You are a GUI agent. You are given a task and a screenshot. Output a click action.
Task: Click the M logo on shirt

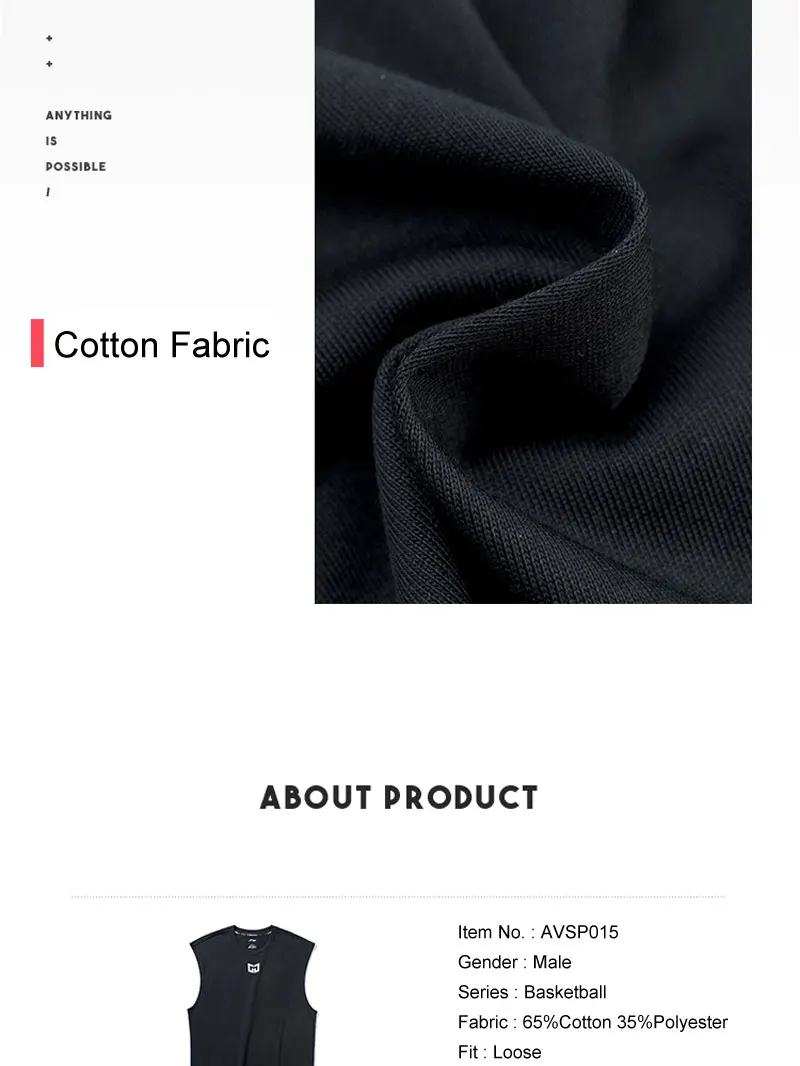point(253,968)
